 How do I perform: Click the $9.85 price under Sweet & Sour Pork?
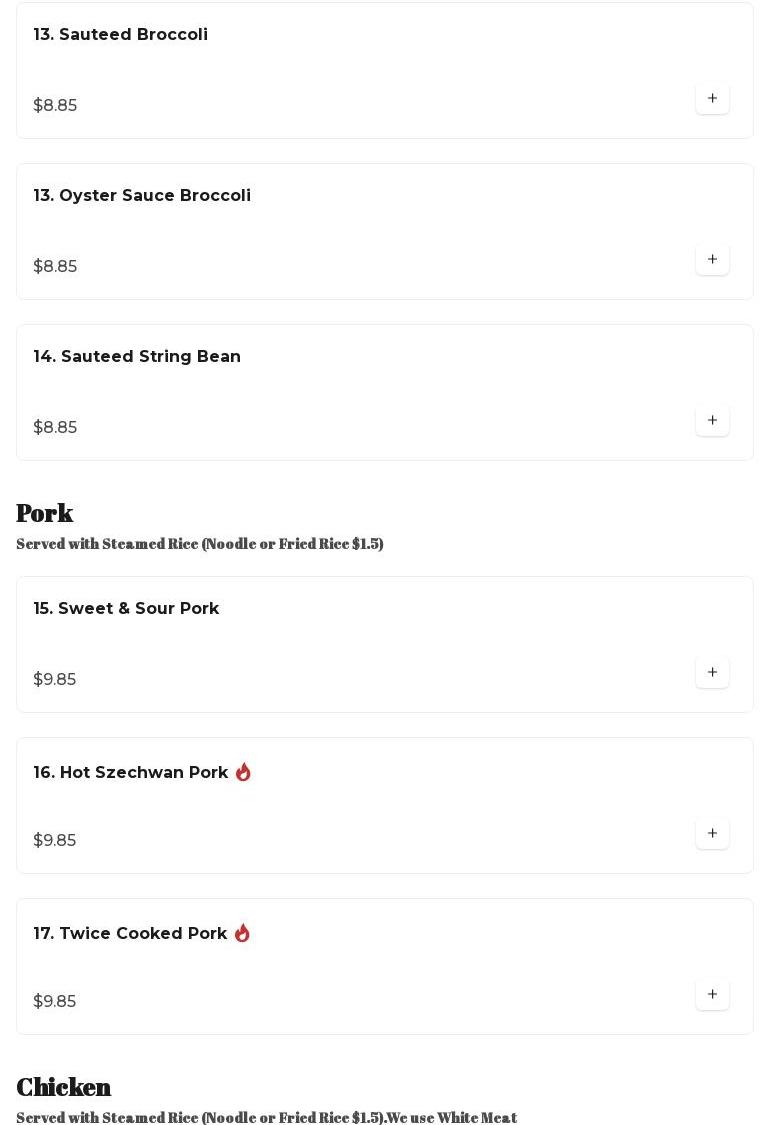coord(55,680)
